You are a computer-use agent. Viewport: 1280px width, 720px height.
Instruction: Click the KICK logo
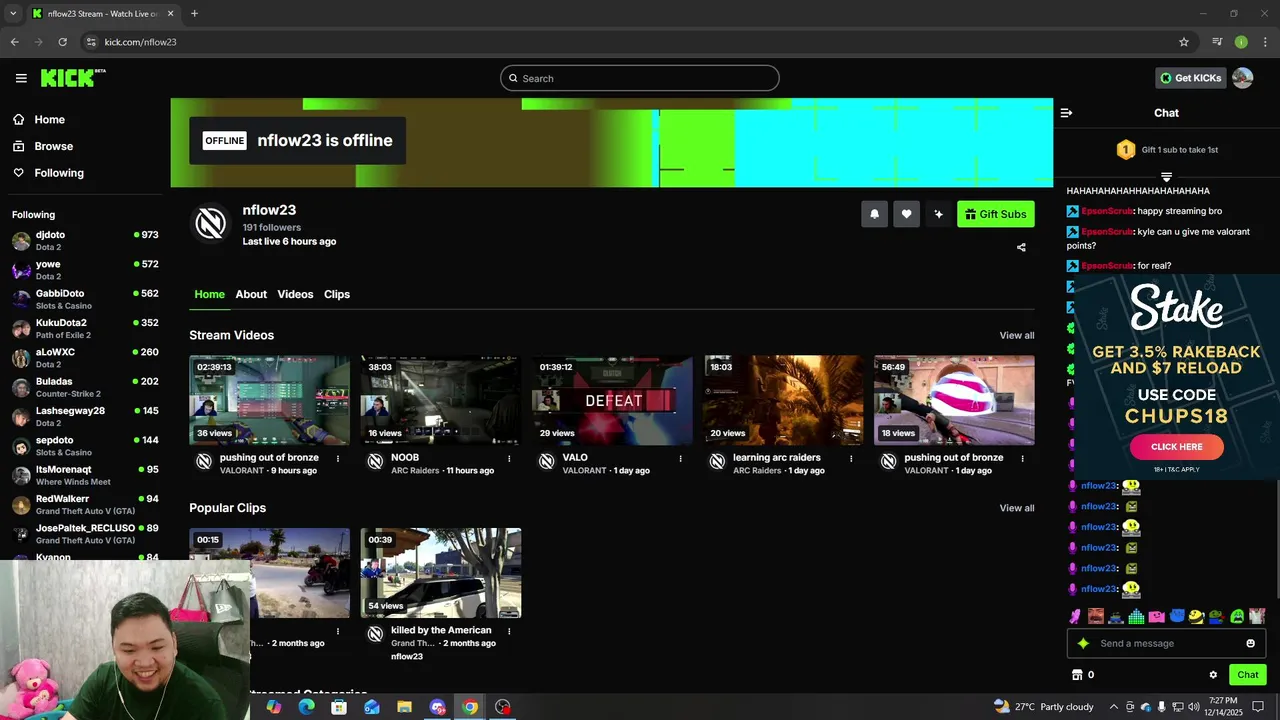click(73, 78)
